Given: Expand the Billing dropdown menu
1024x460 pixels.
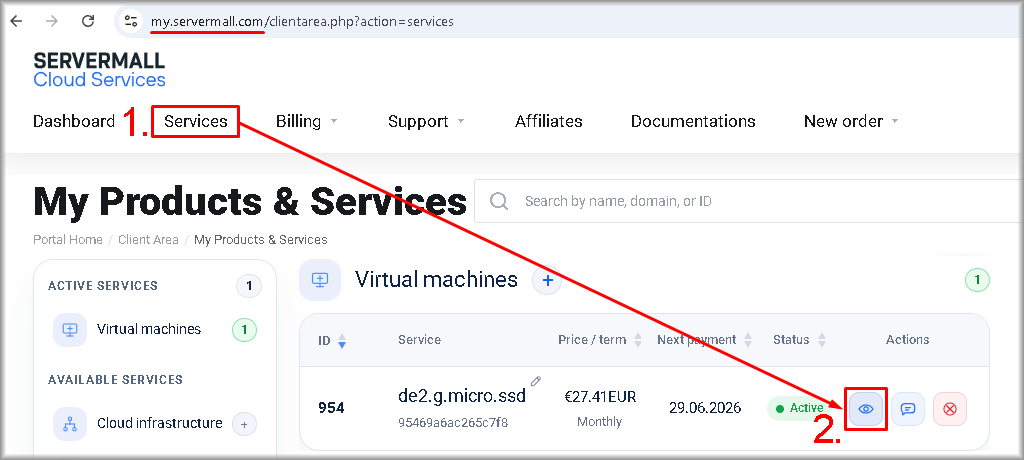Looking at the screenshot, I should click(306, 122).
